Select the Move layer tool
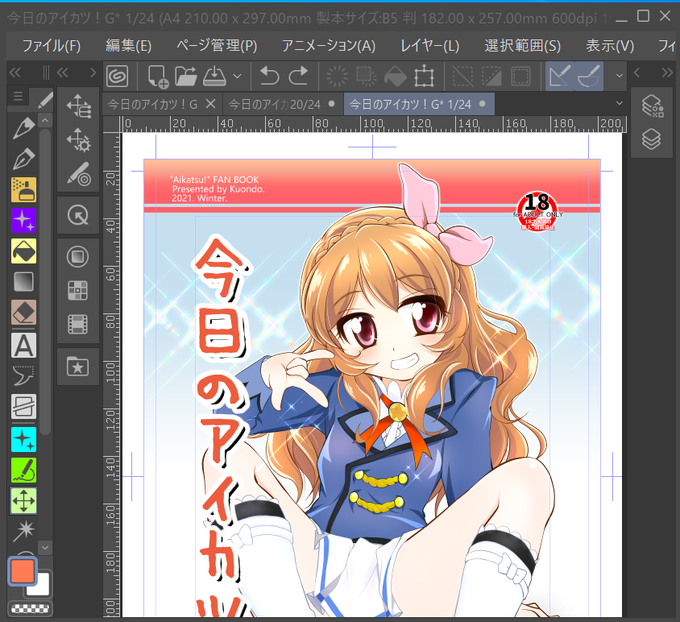The height and width of the screenshot is (622, 680). [23, 501]
